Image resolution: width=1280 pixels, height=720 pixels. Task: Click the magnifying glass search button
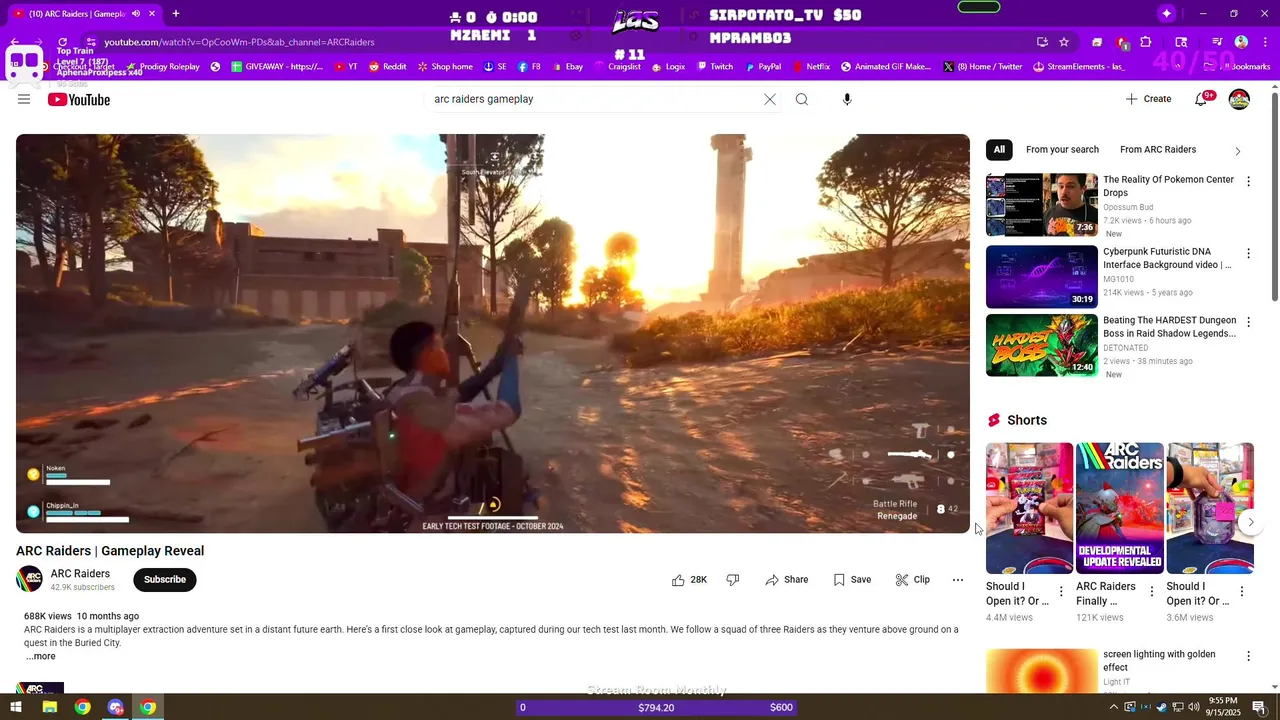point(802,99)
